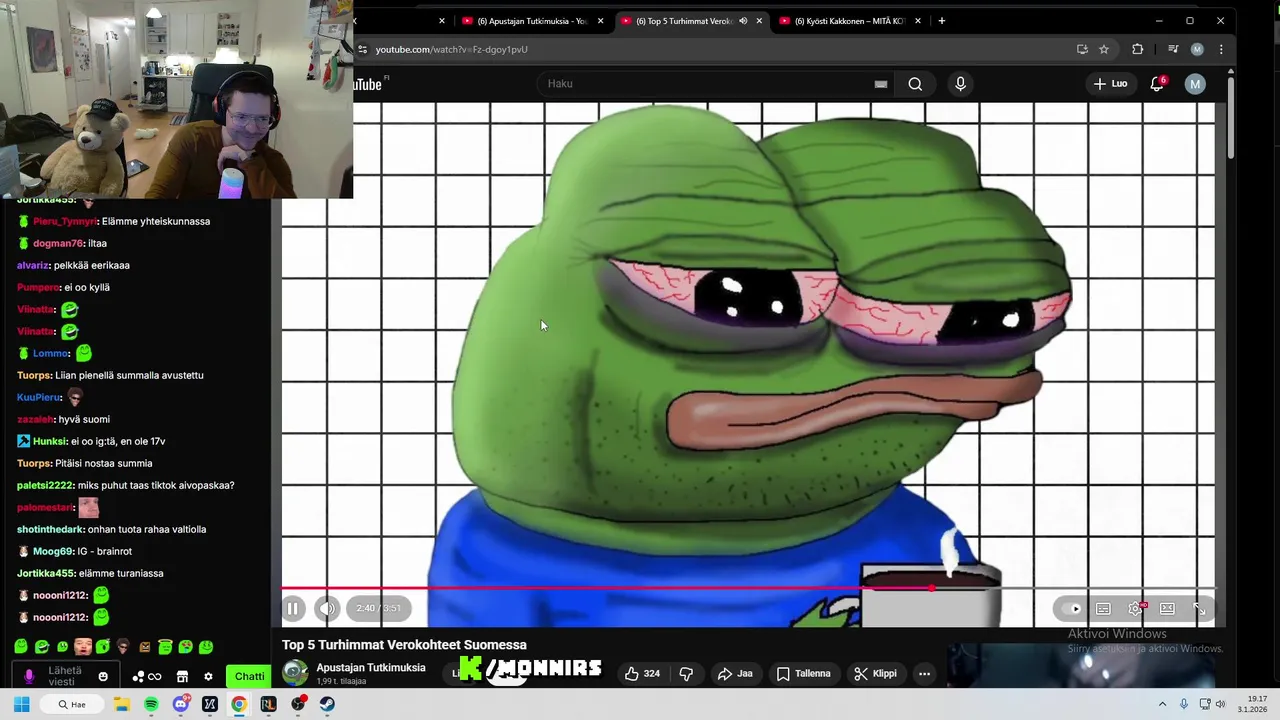Install app icon in address bar
Image resolution: width=1280 pixels, height=720 pixels.
[x=1082, y=49]
